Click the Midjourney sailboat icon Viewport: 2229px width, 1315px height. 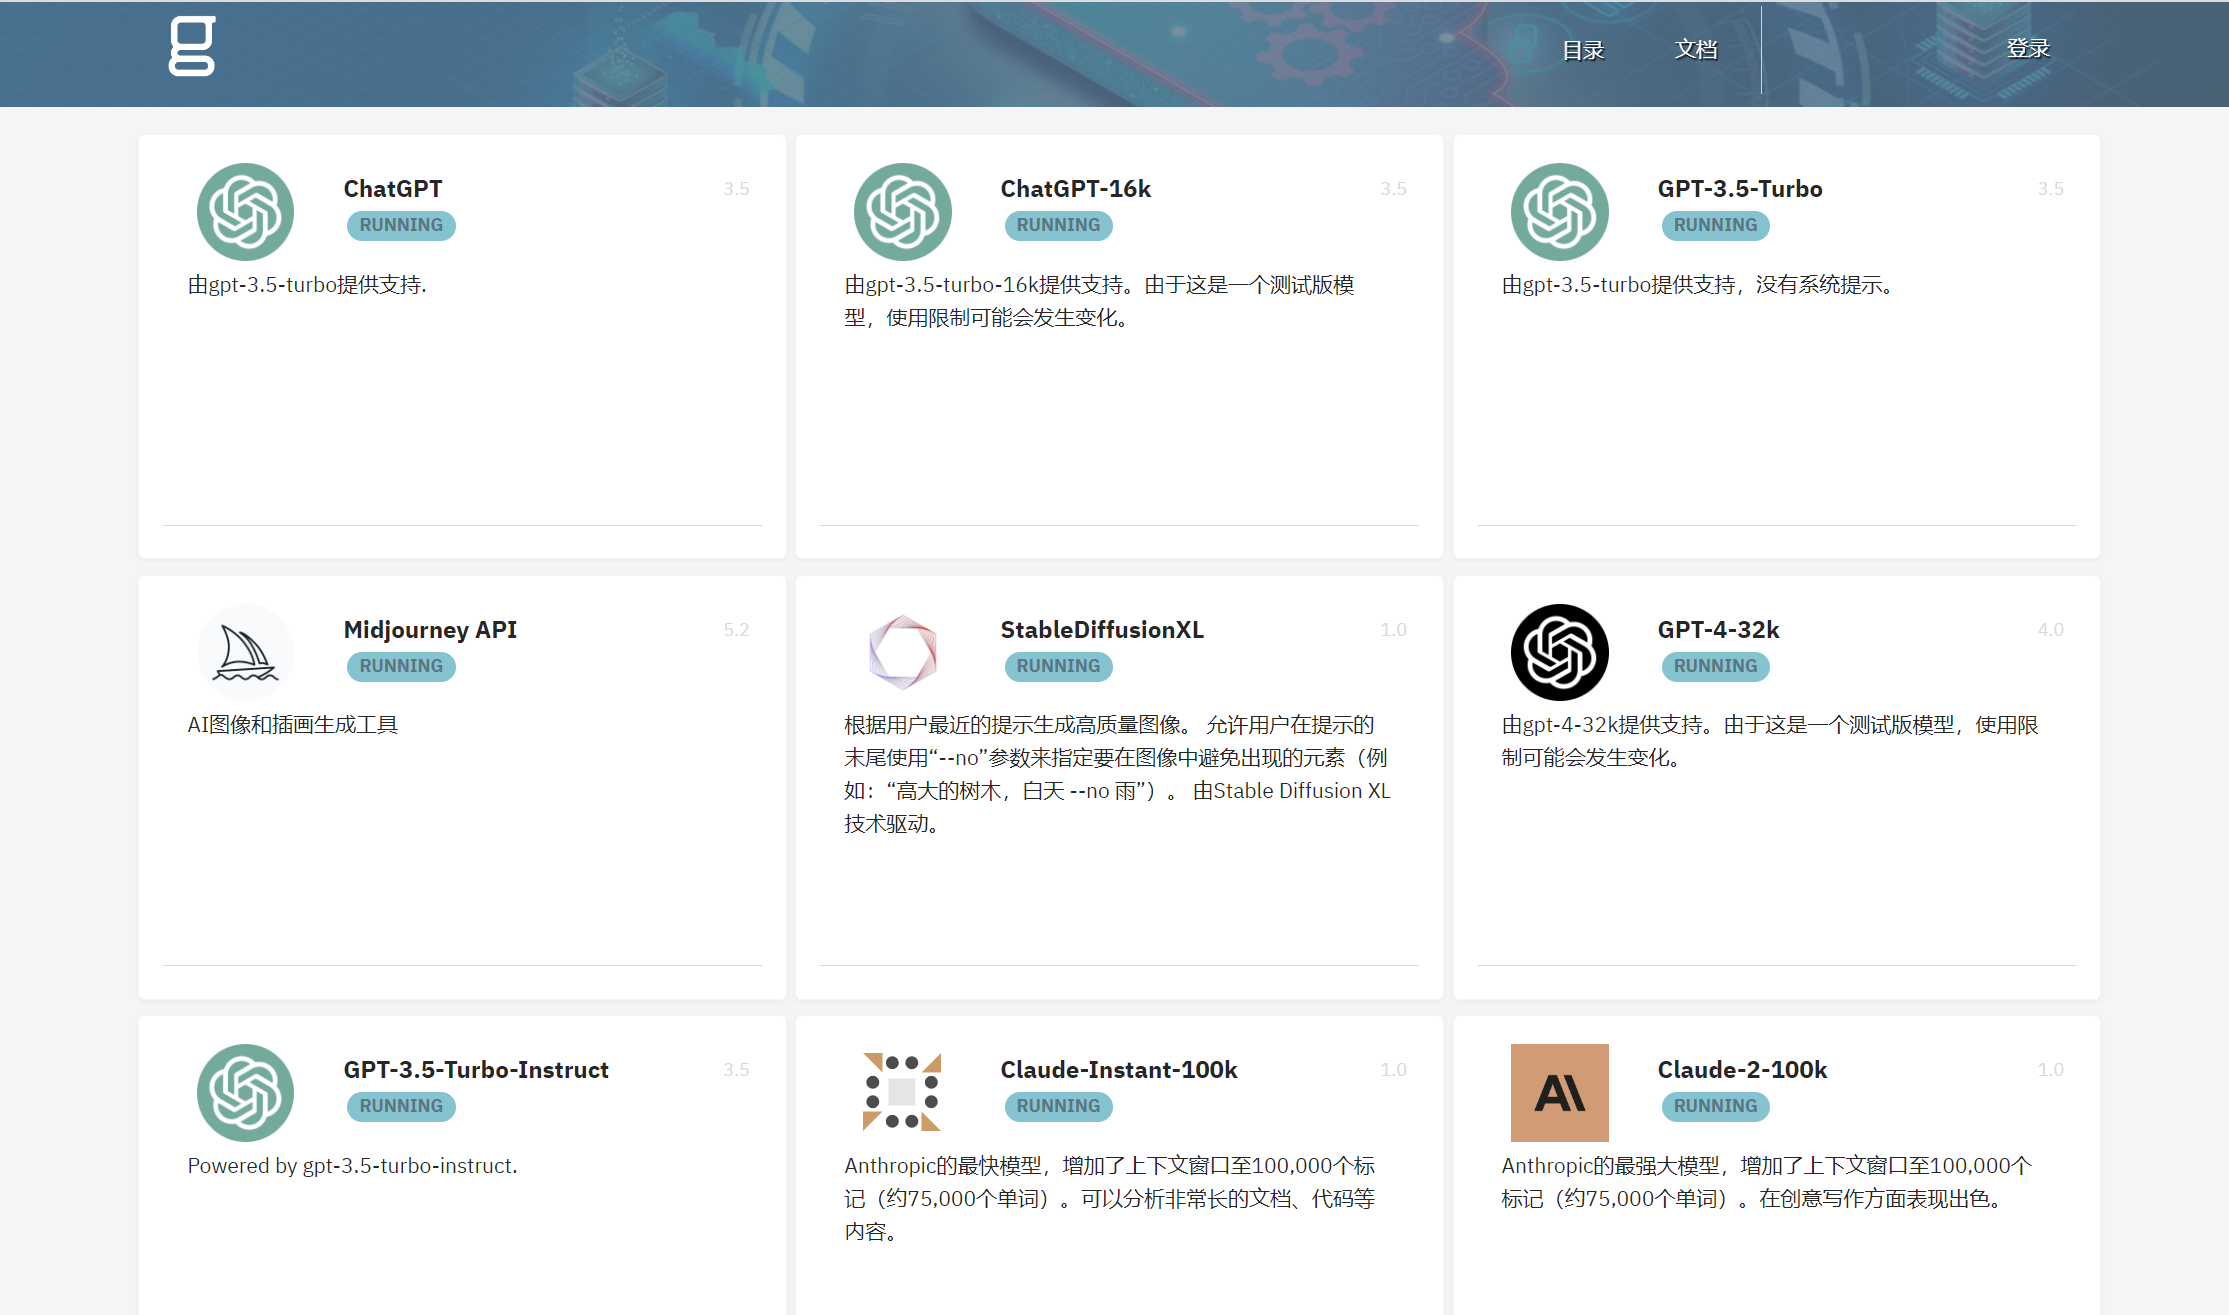pos(245,652)
